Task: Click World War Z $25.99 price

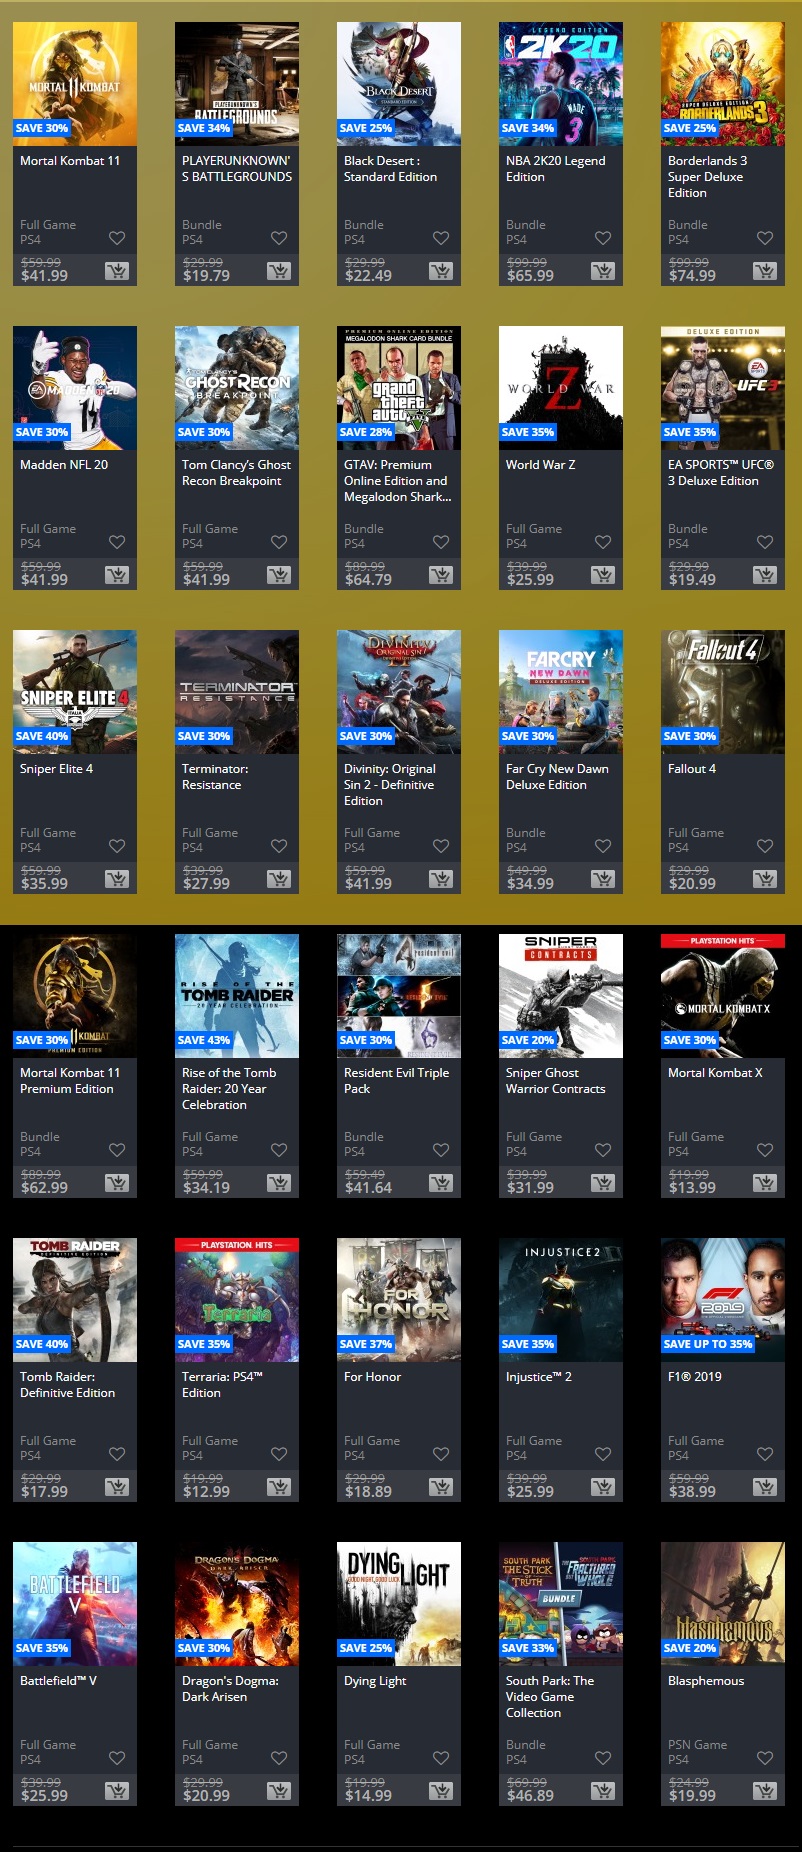Action: (530, 580)
